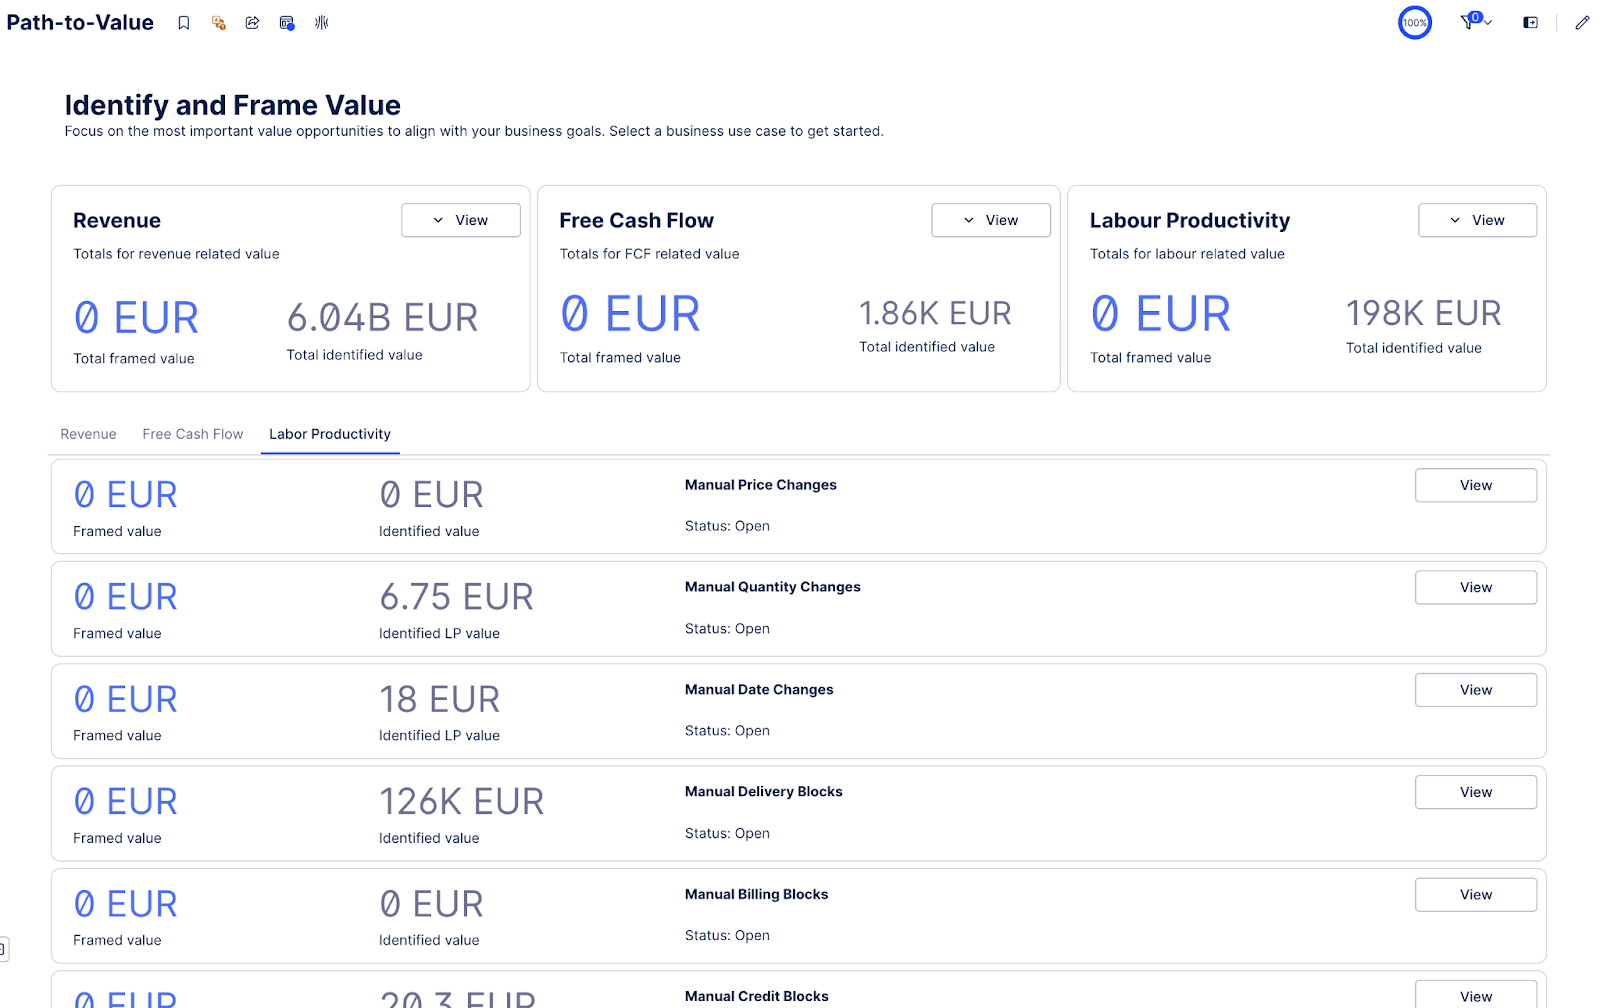1600x1008 pixels.
Task: Open the filter funnel icon
Action: pyautogui.click(x=1473, y=22)
